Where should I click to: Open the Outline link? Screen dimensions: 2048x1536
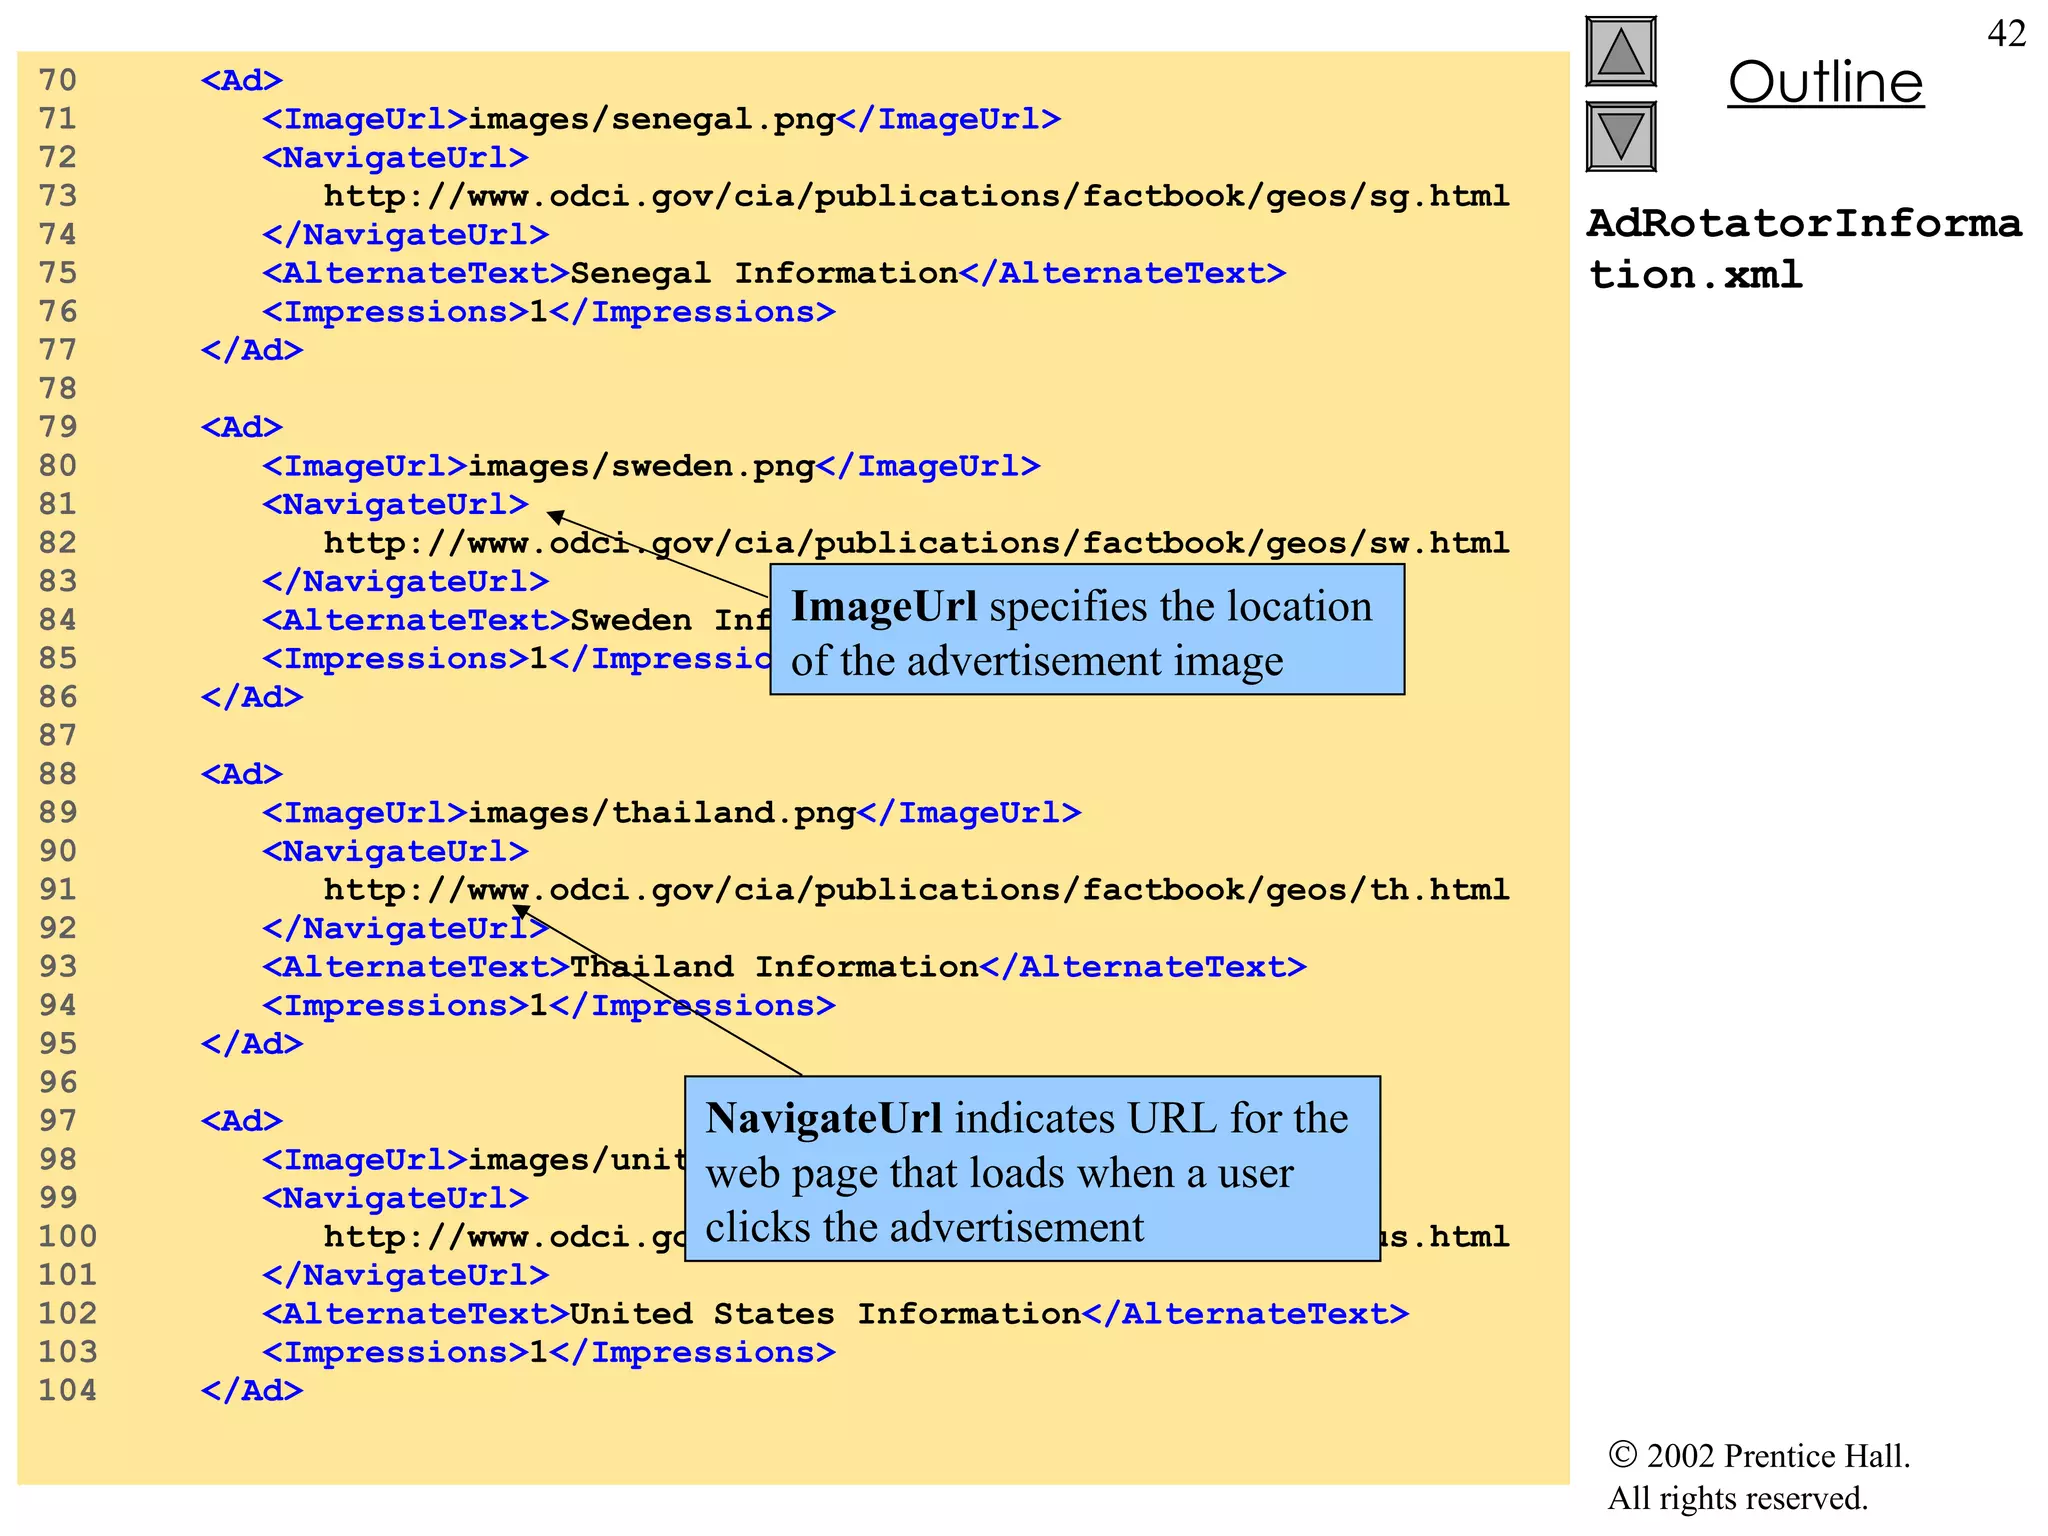point(1825,82)
